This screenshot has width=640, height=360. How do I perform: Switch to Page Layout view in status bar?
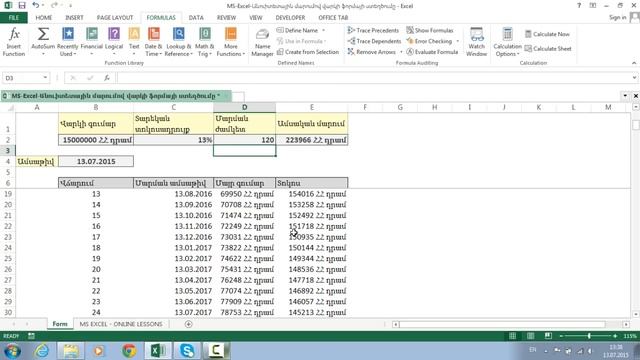click(530, 336)
